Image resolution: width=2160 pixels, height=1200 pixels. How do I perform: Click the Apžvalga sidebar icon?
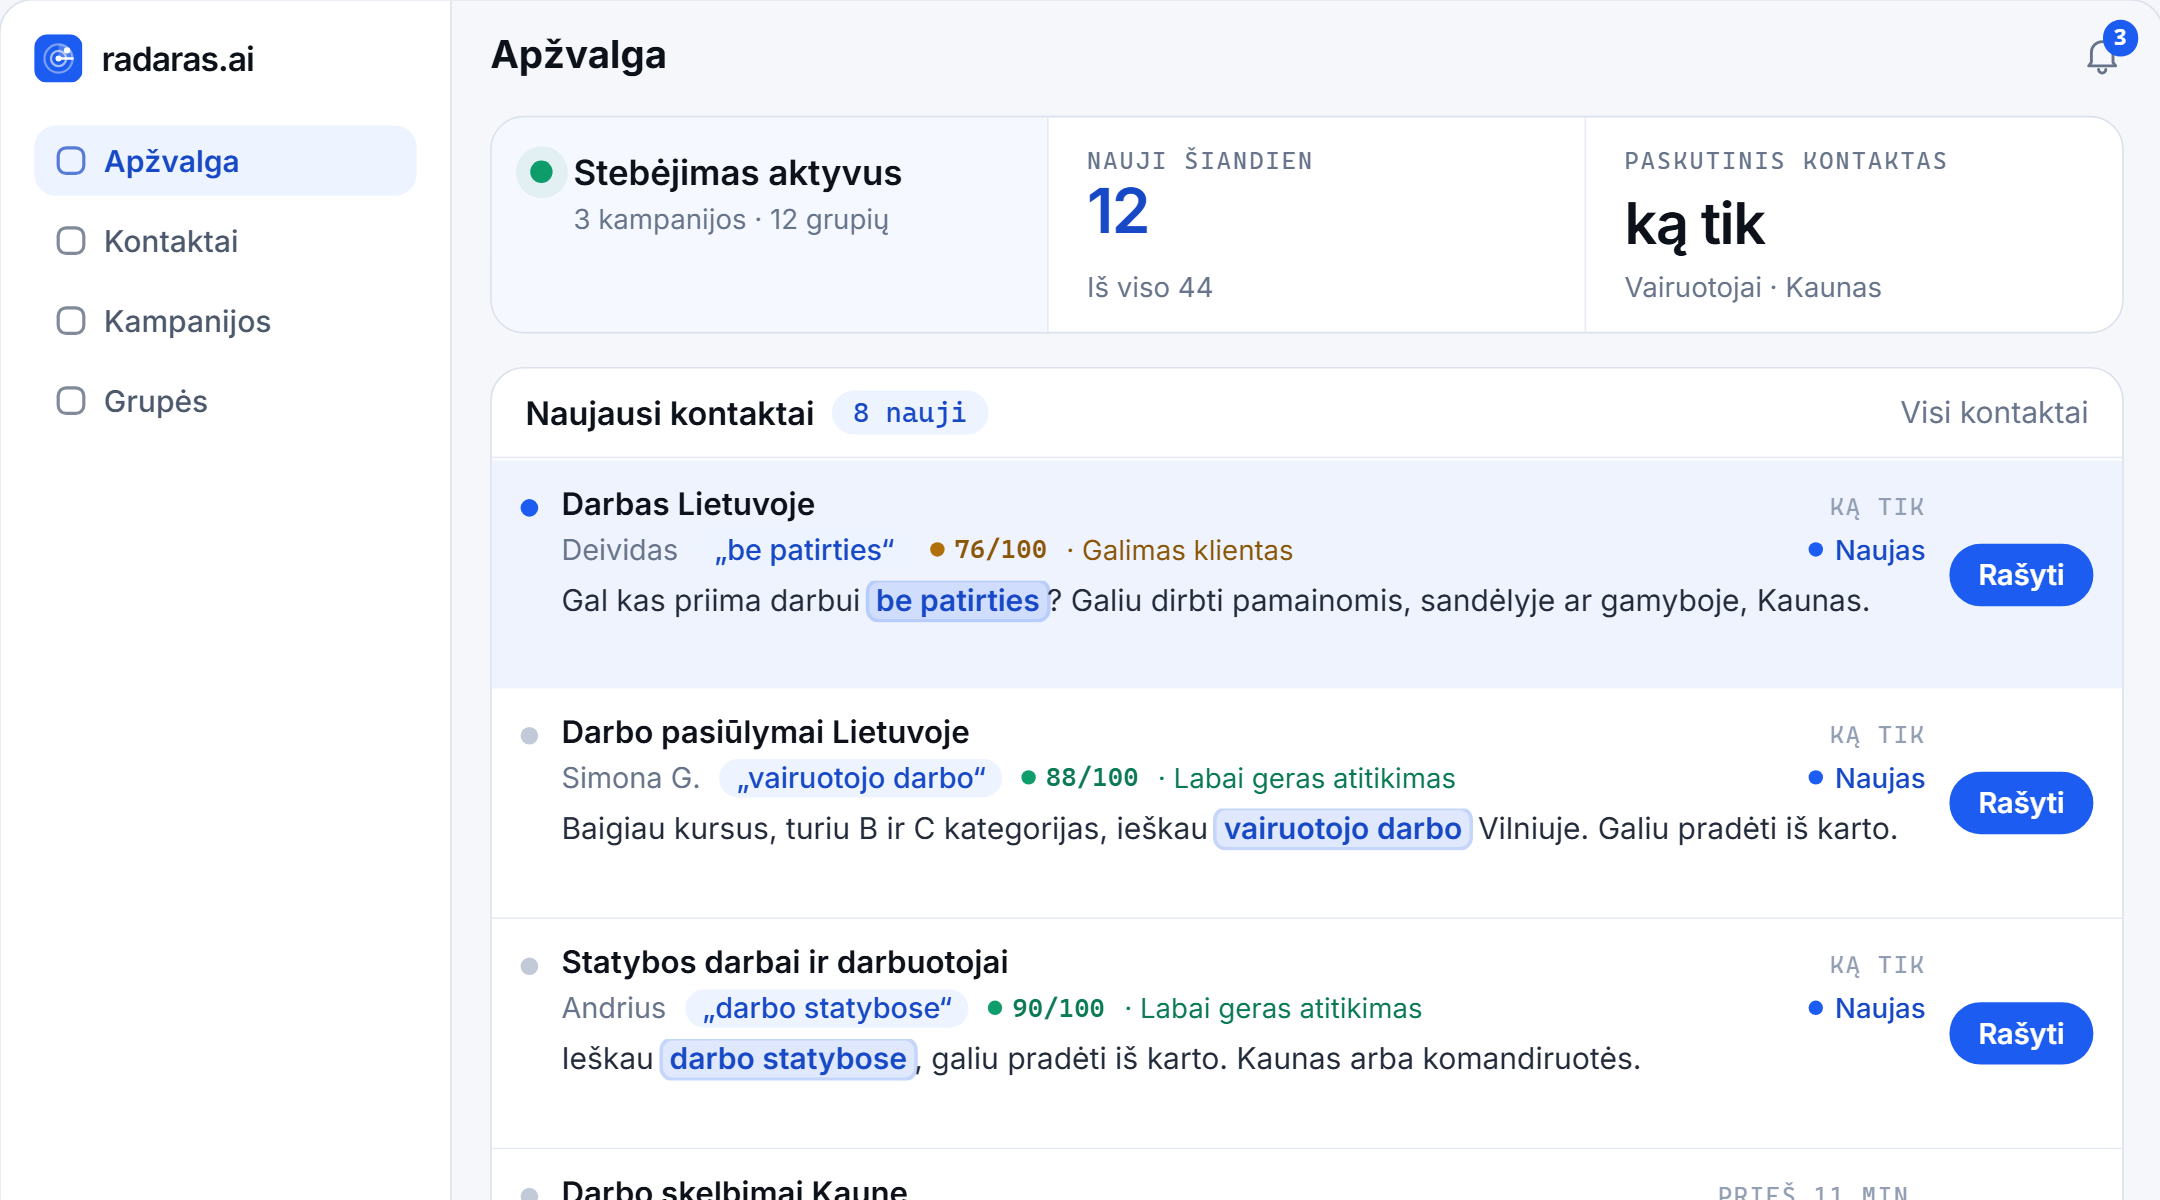71,161
